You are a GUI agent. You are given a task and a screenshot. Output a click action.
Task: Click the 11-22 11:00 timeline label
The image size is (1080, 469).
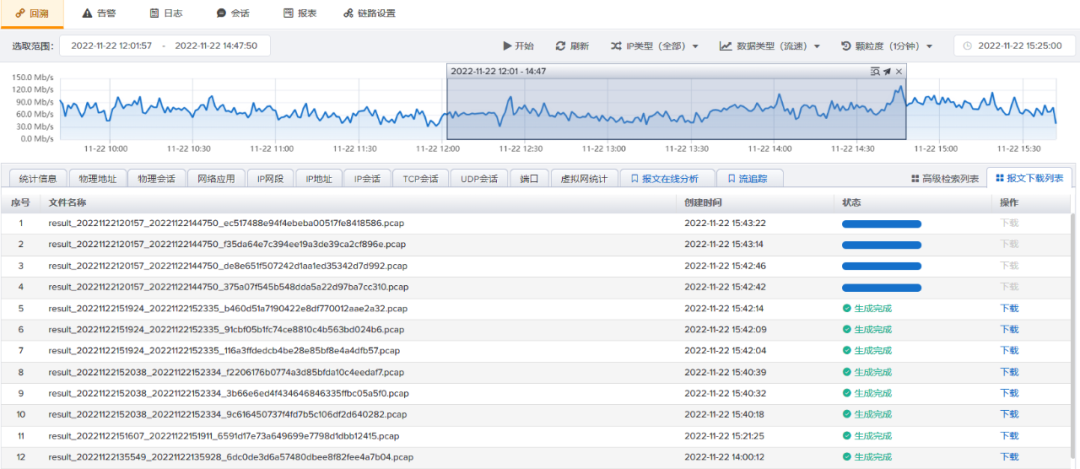click(272, 148)
